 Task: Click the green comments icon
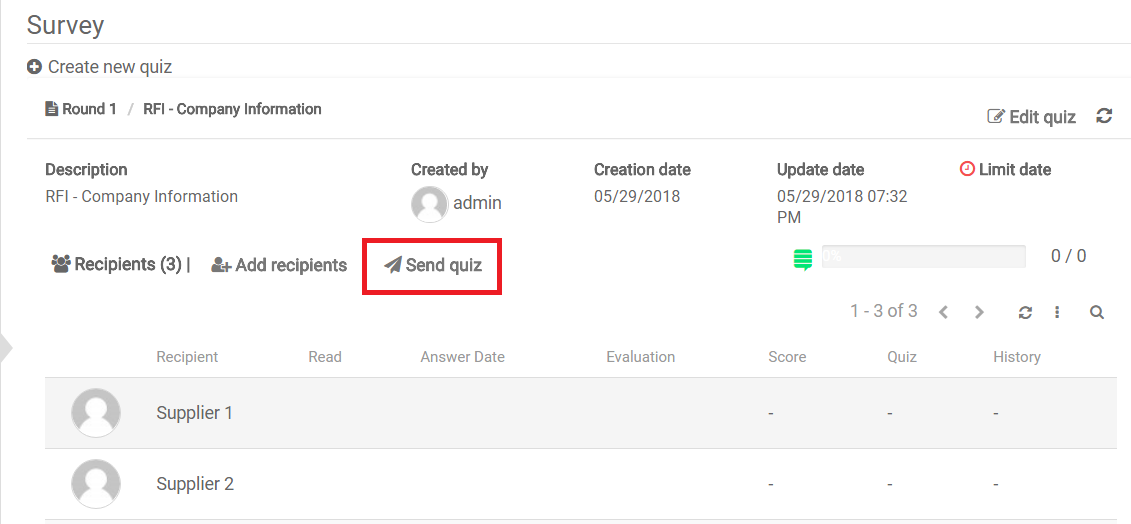[802, 259]
